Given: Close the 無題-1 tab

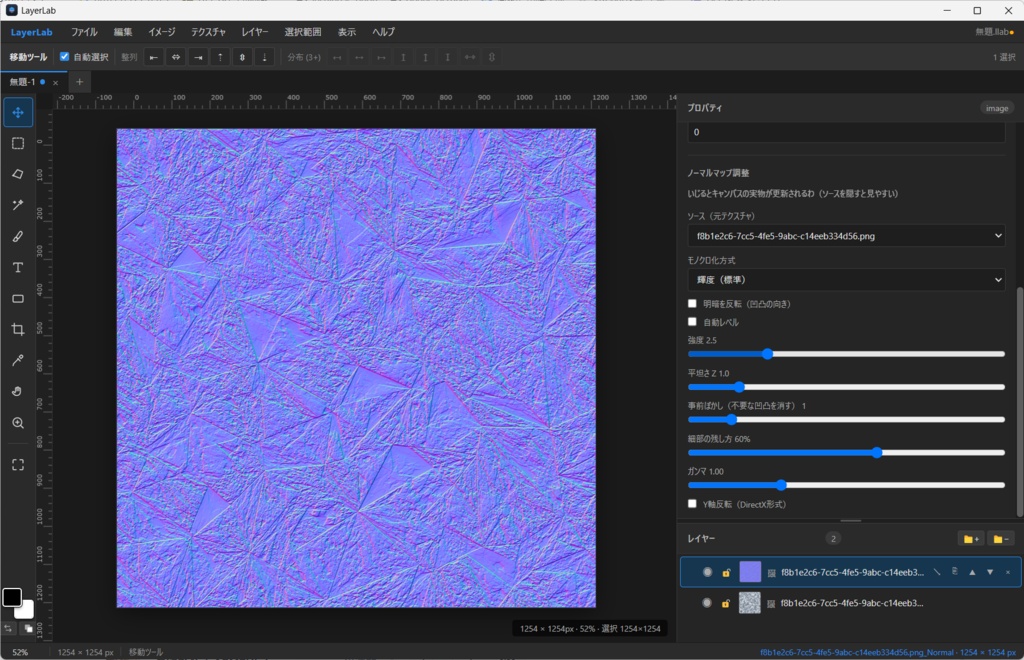Looking at the screenshot, I should point(56,83).
